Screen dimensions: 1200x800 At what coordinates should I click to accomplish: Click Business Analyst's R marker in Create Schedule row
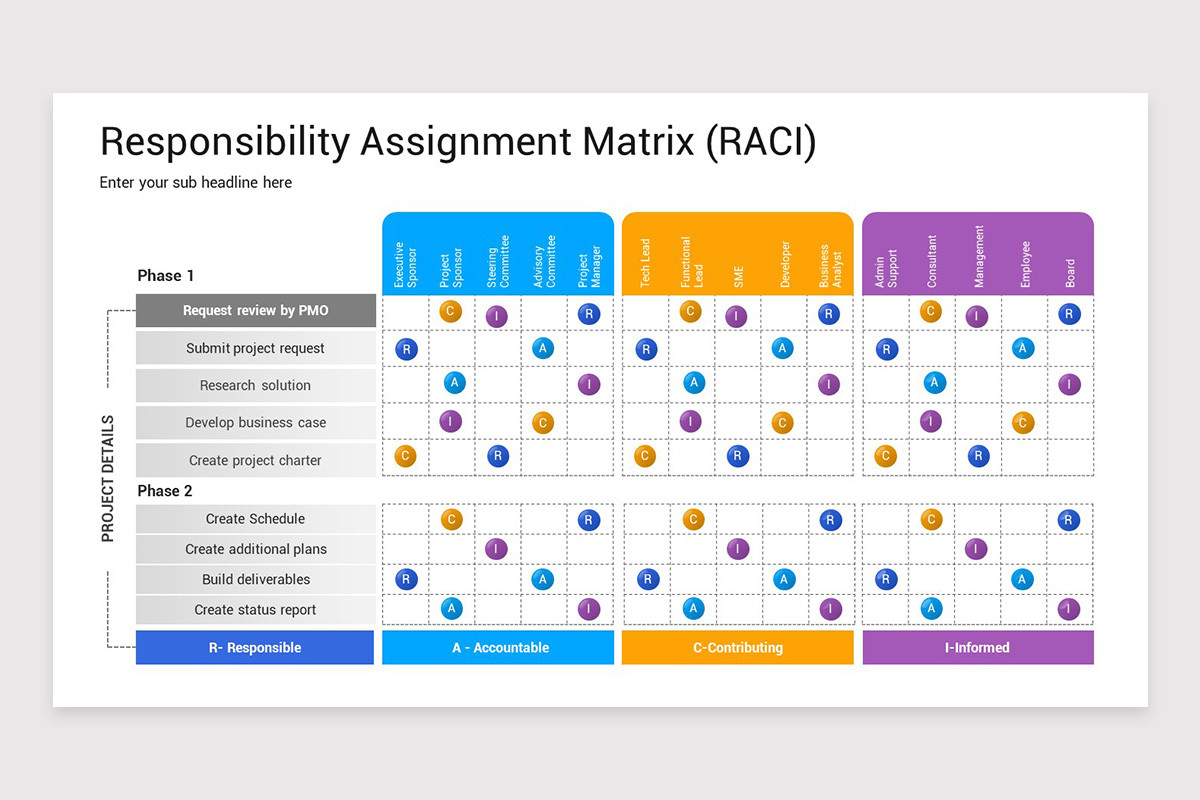[x=830, y=519]
